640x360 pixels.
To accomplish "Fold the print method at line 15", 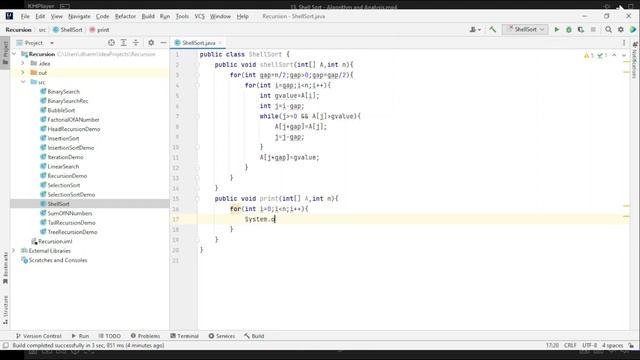I will coord(197,198).
